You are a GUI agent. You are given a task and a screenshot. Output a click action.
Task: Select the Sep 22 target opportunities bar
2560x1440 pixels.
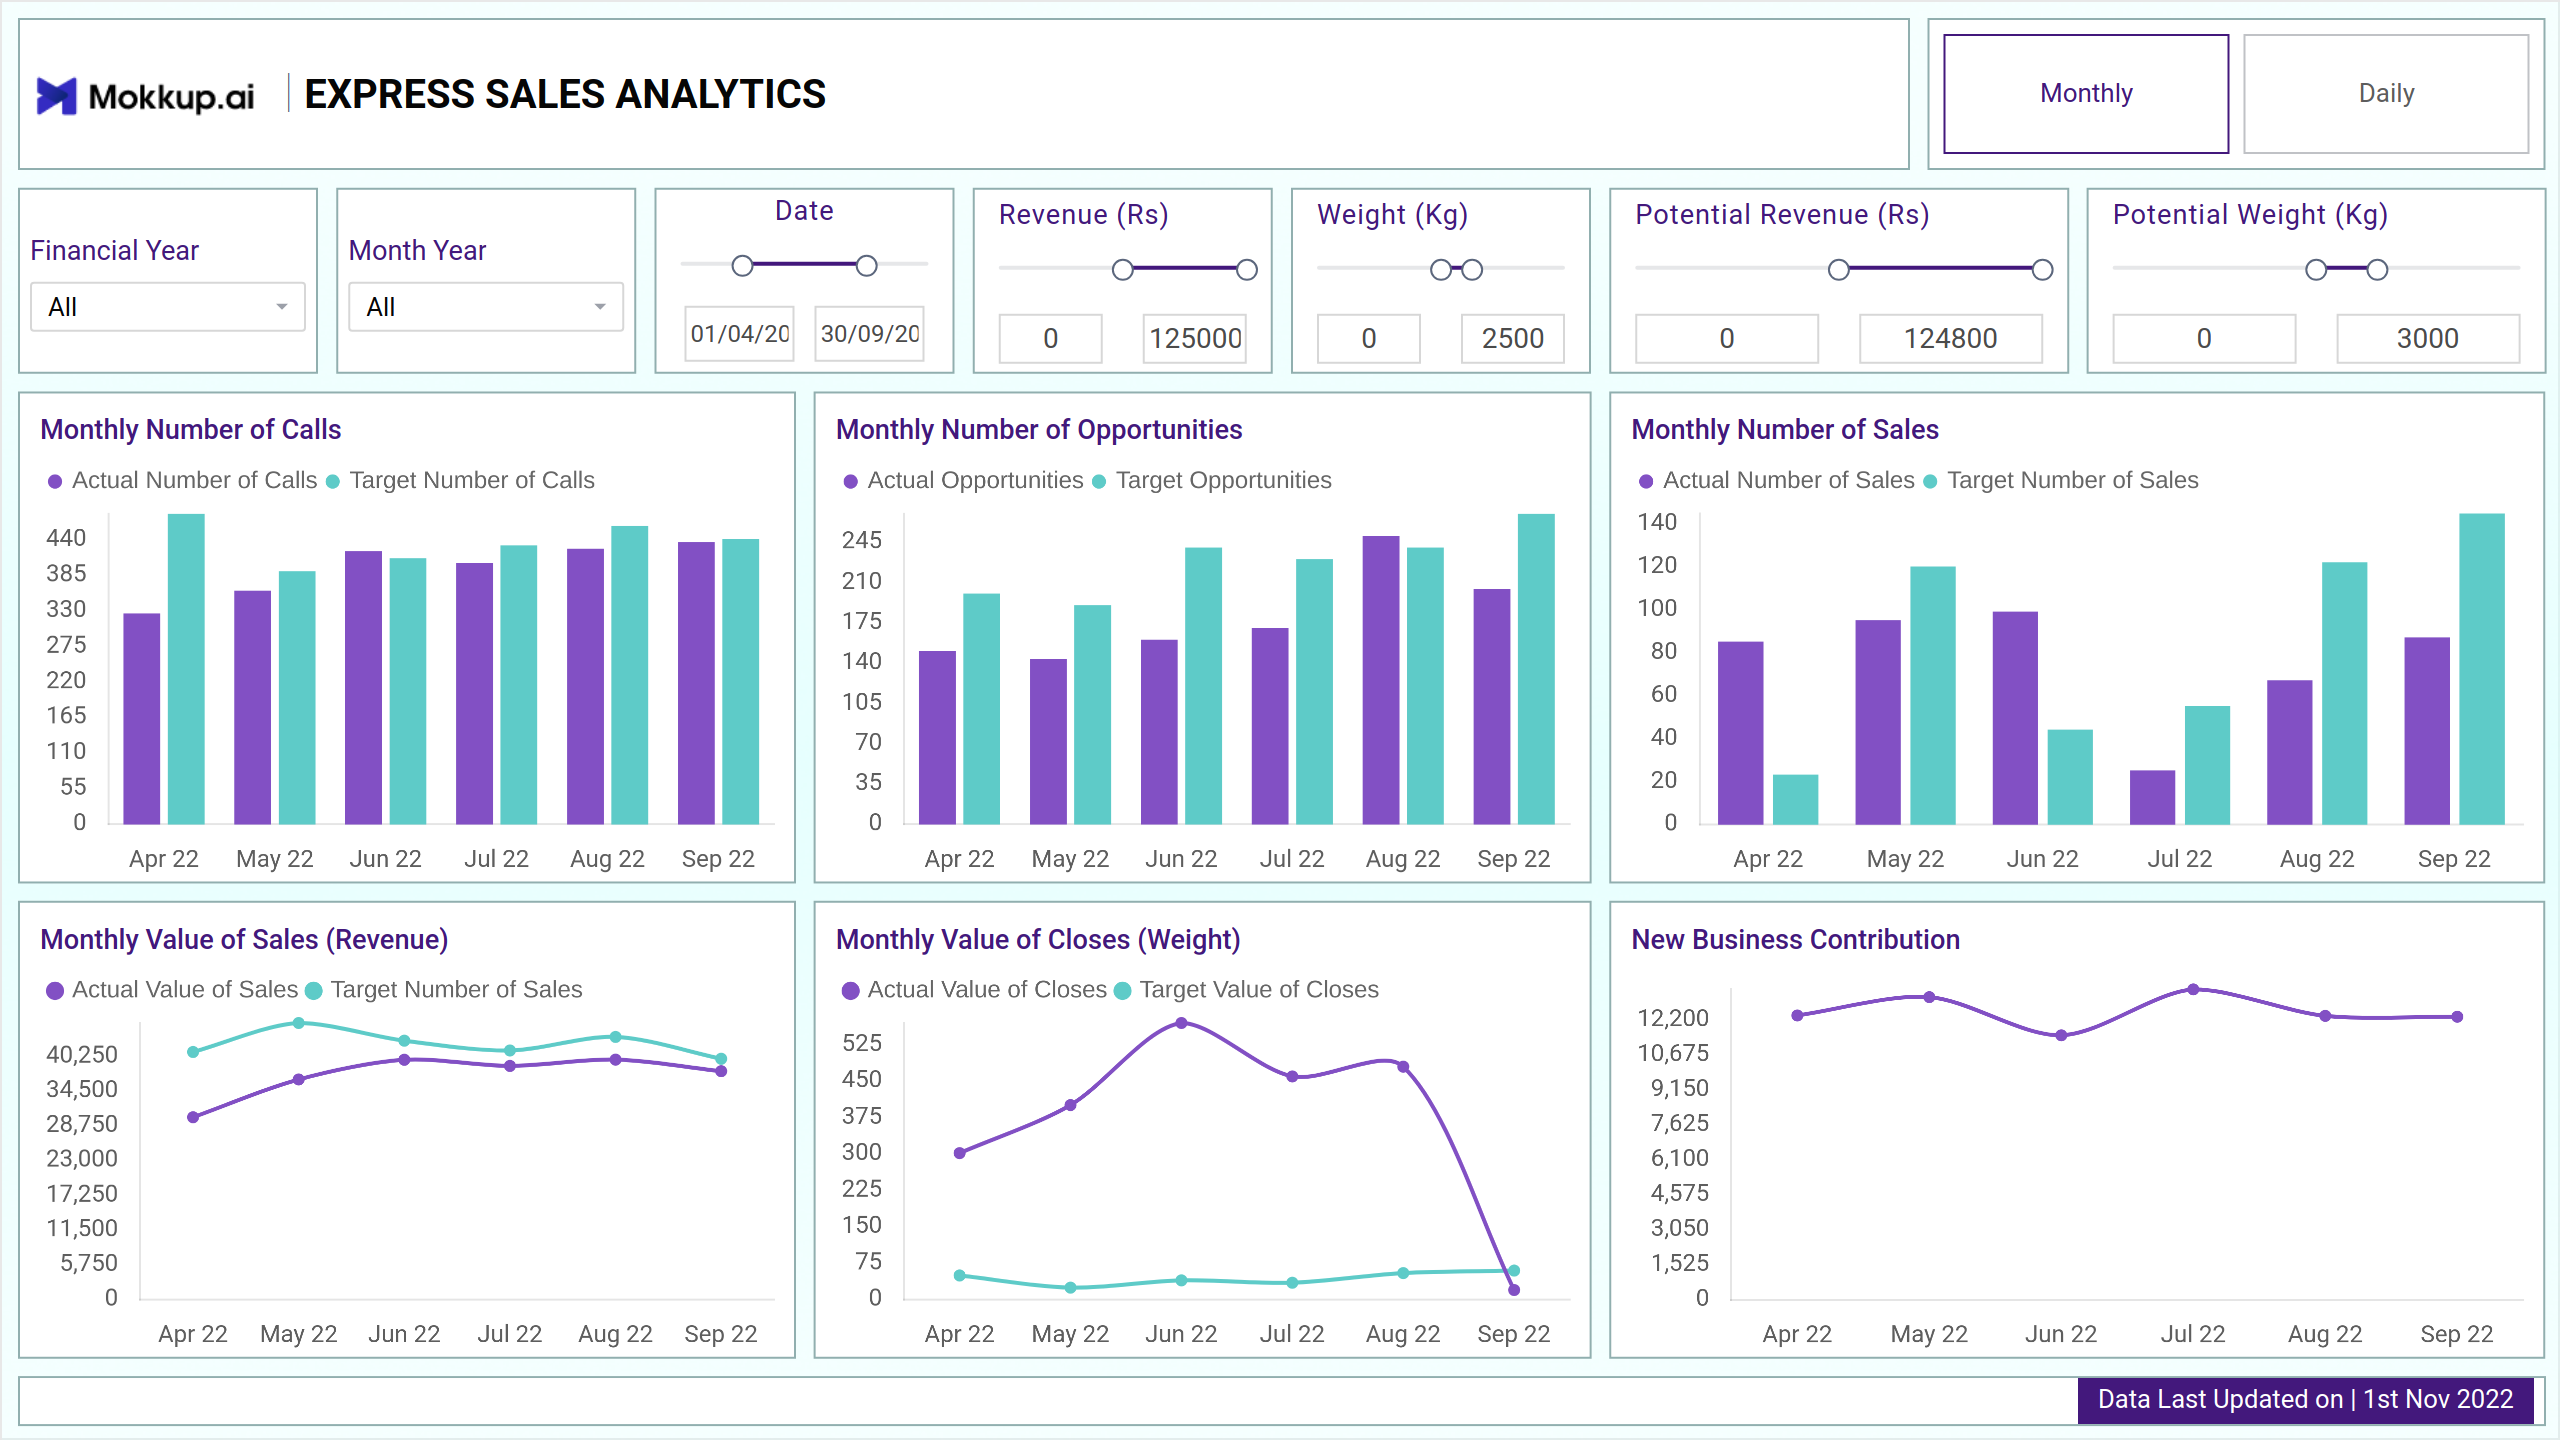(1536, 669)
